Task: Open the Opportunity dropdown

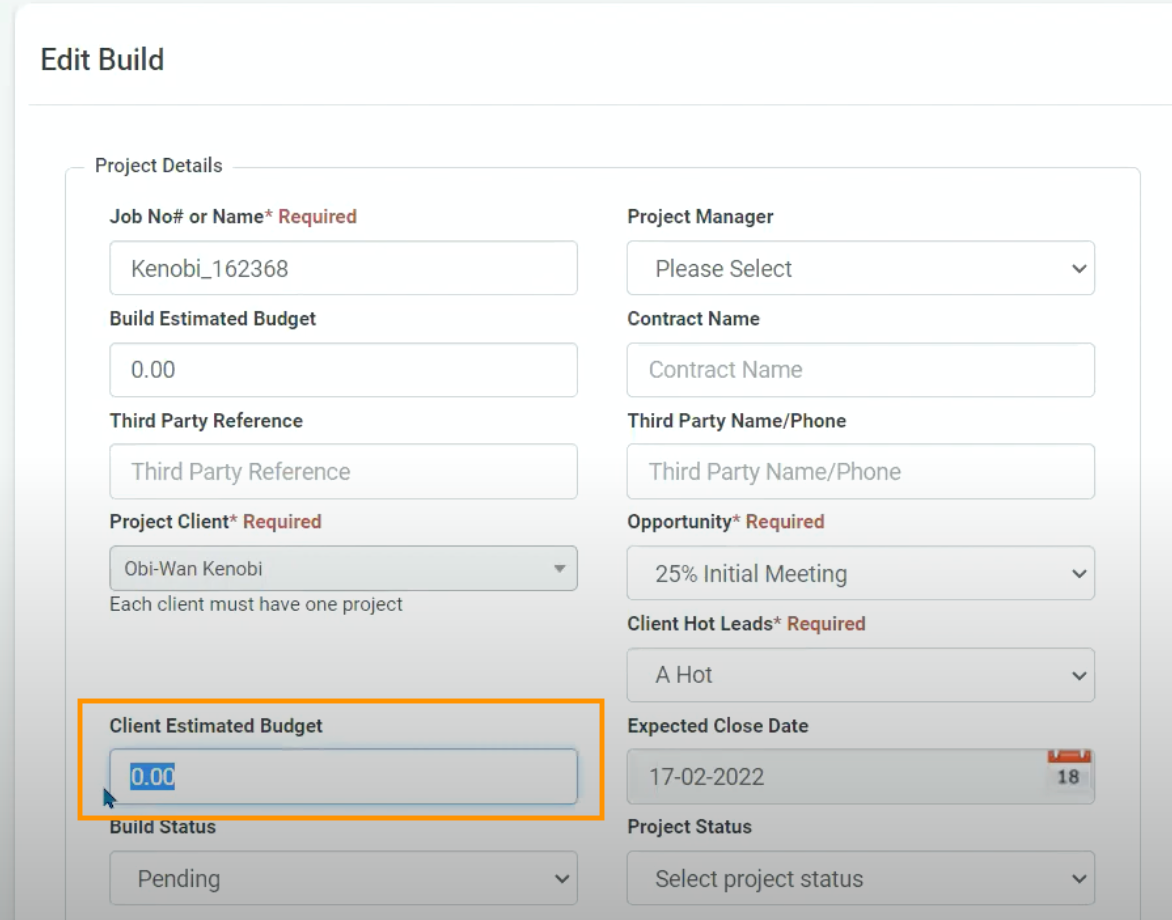Action: (x=860, y=574)
